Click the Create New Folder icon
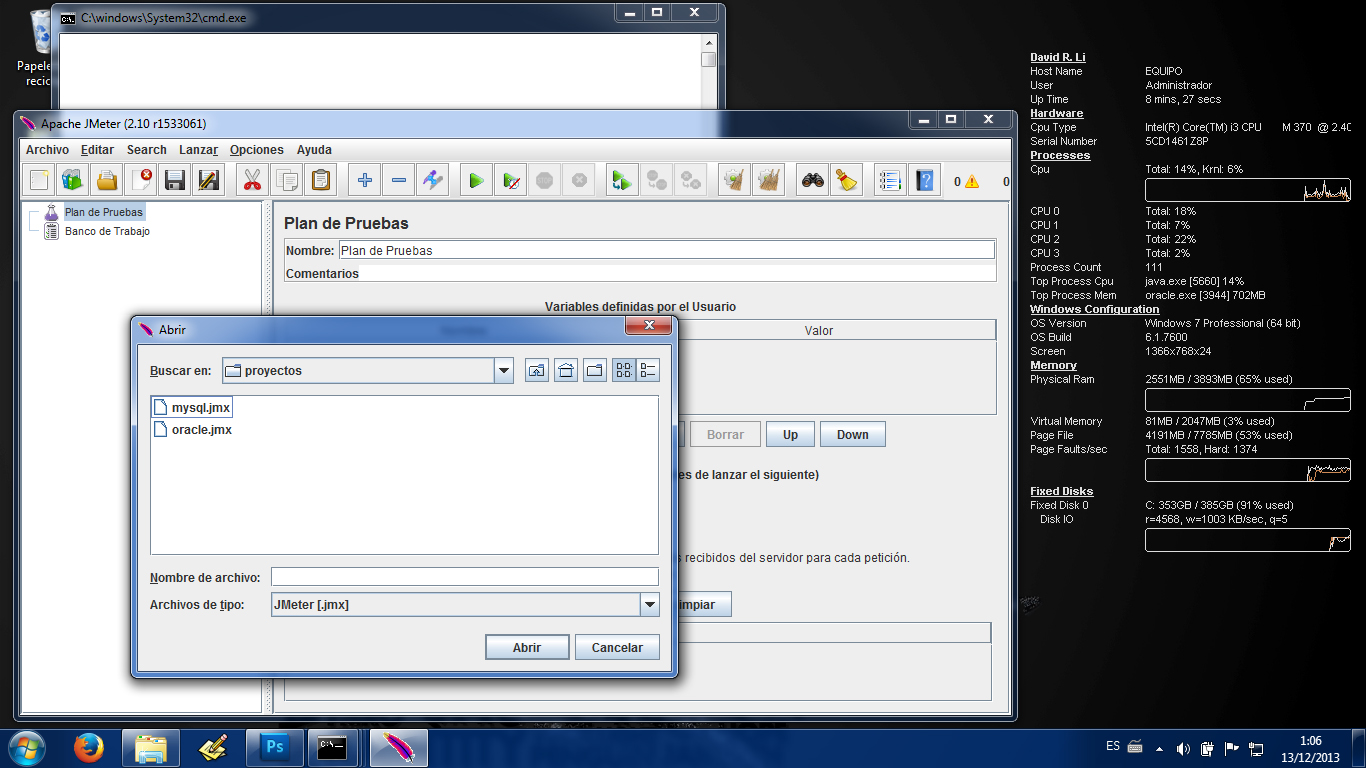This screenshot has height=768, width=1366. [595, 371]
